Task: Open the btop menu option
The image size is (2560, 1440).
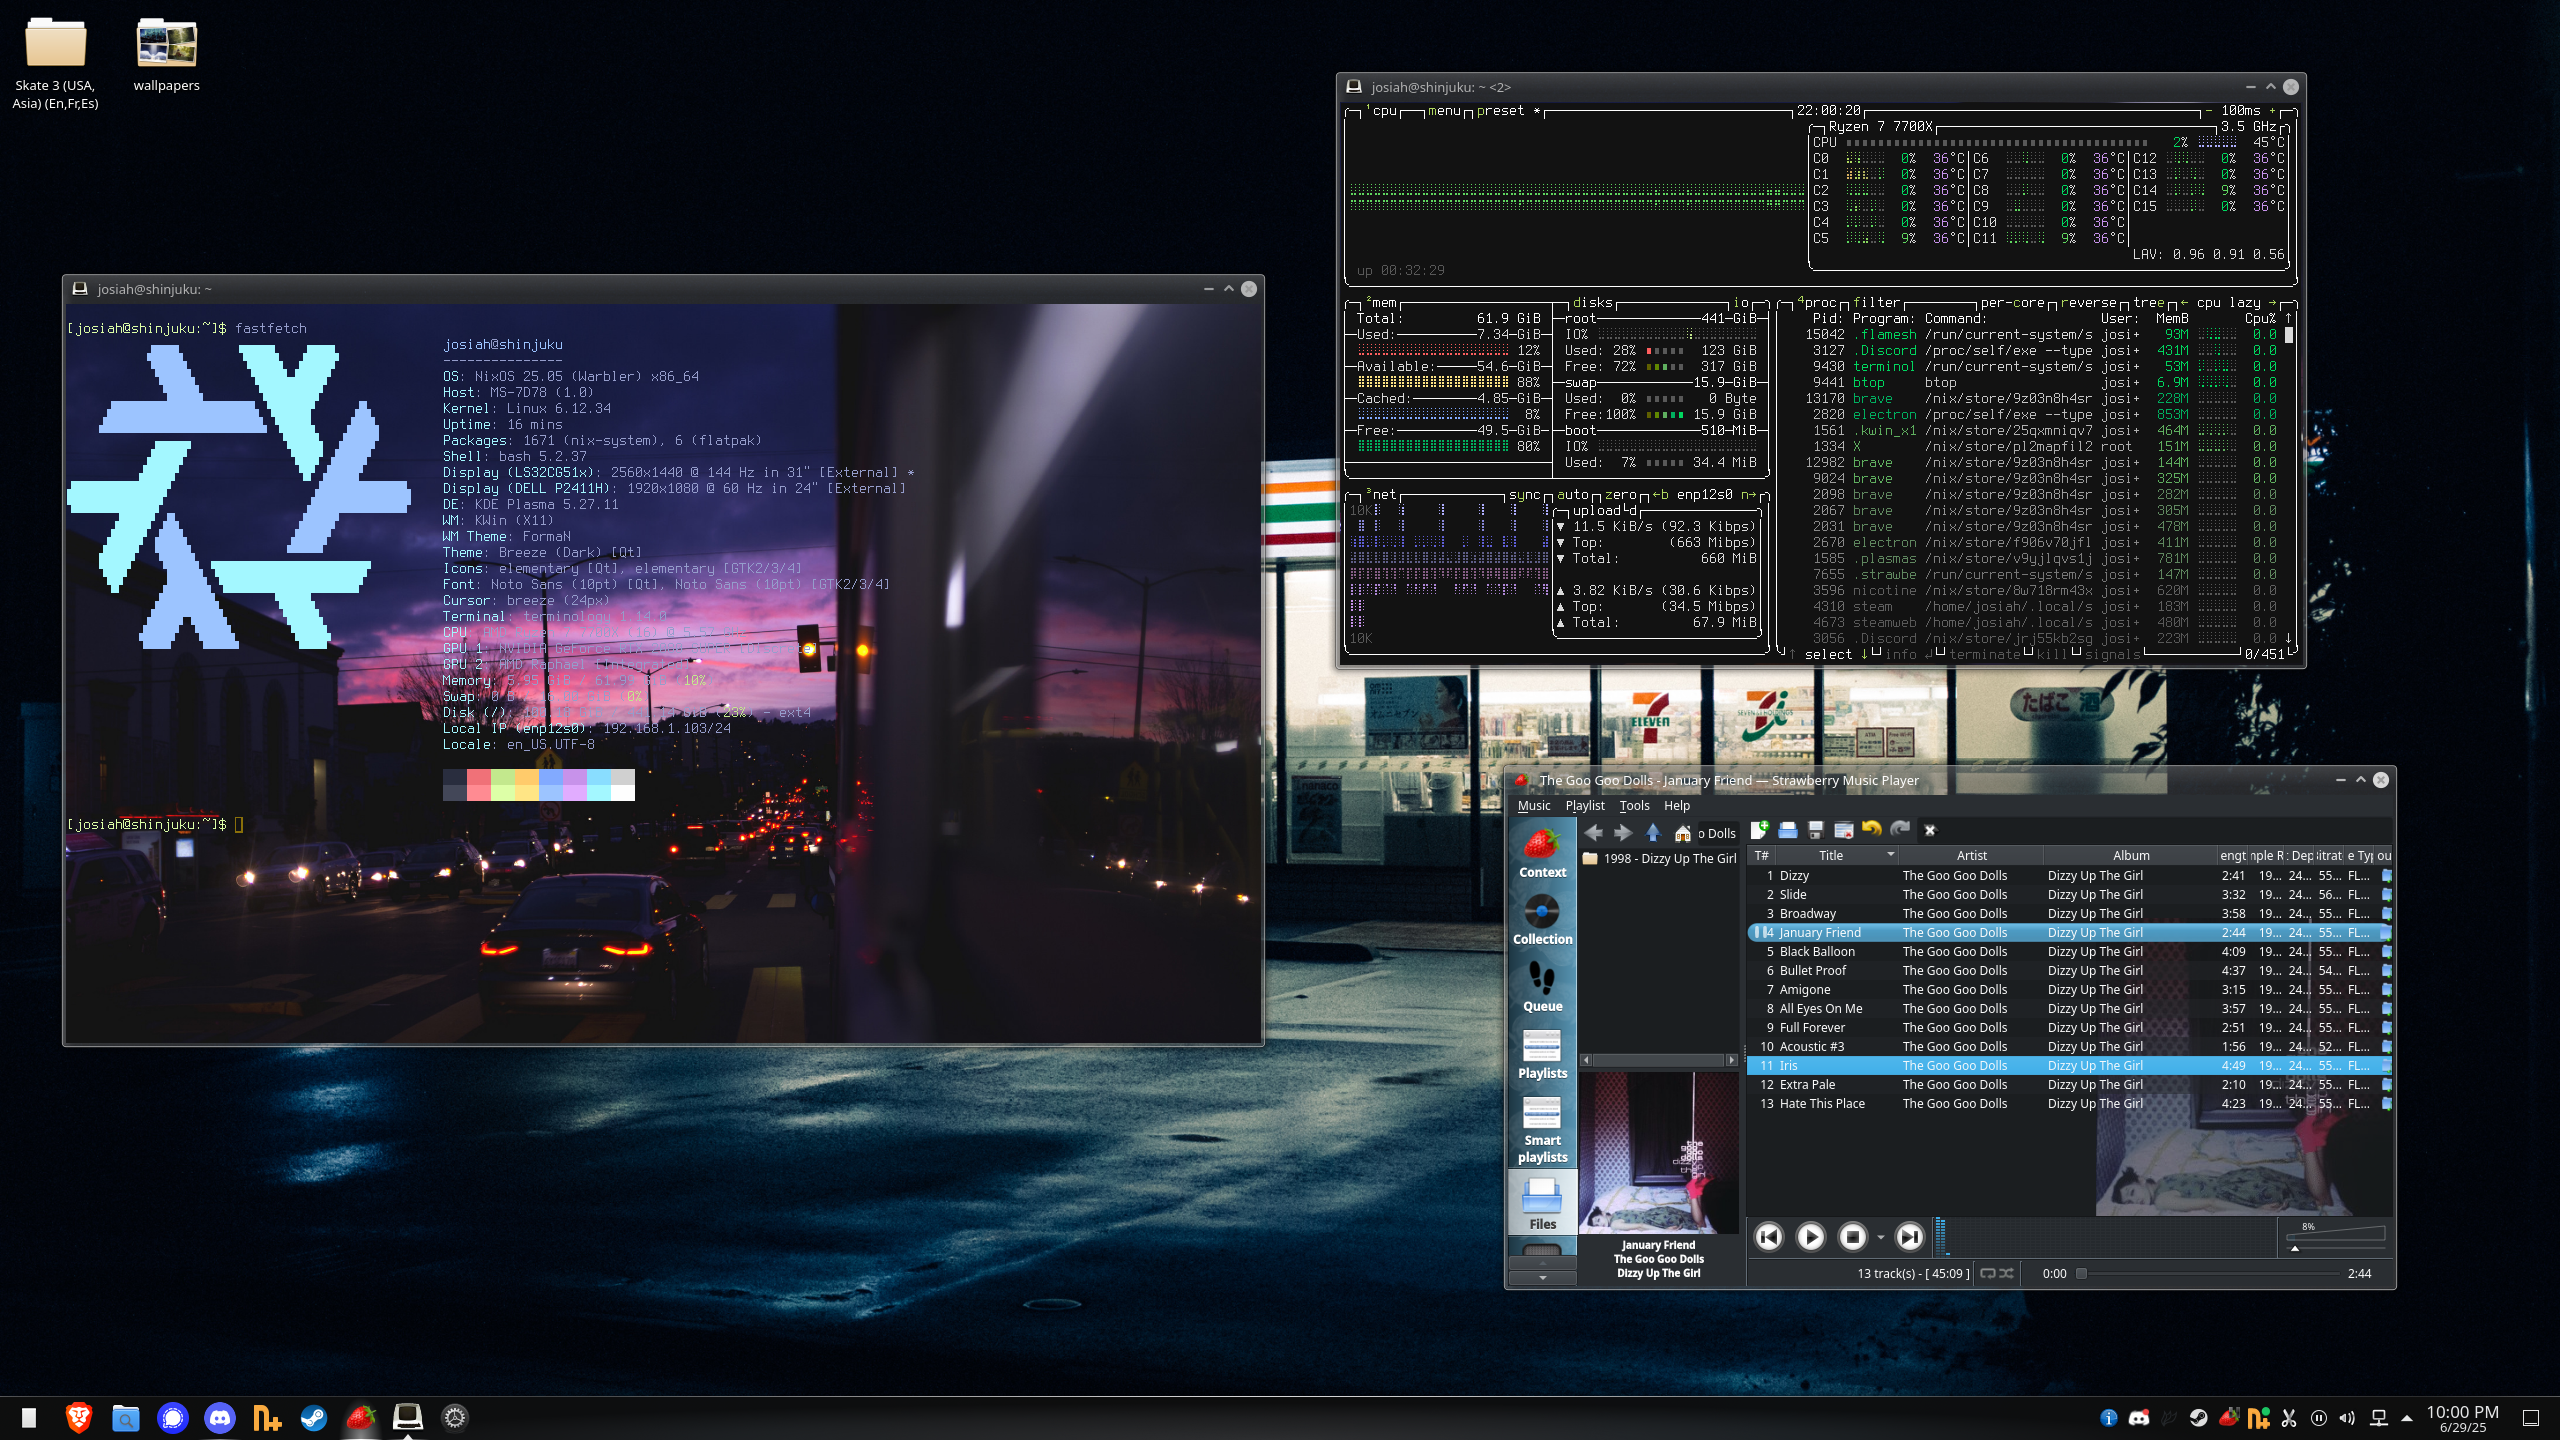Action: click(1444, 111)
